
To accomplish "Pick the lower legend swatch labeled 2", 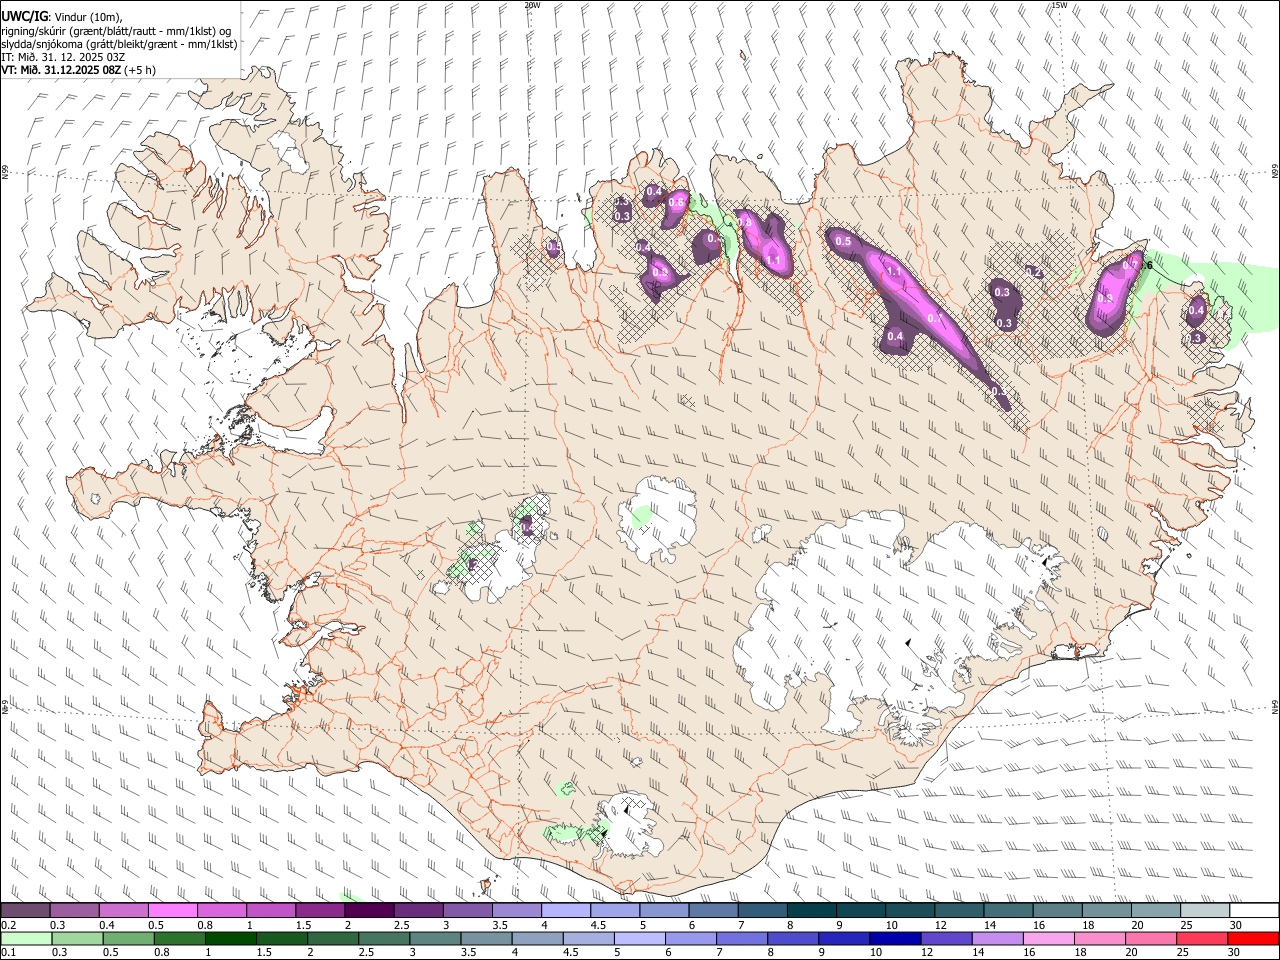I will 333,938.
